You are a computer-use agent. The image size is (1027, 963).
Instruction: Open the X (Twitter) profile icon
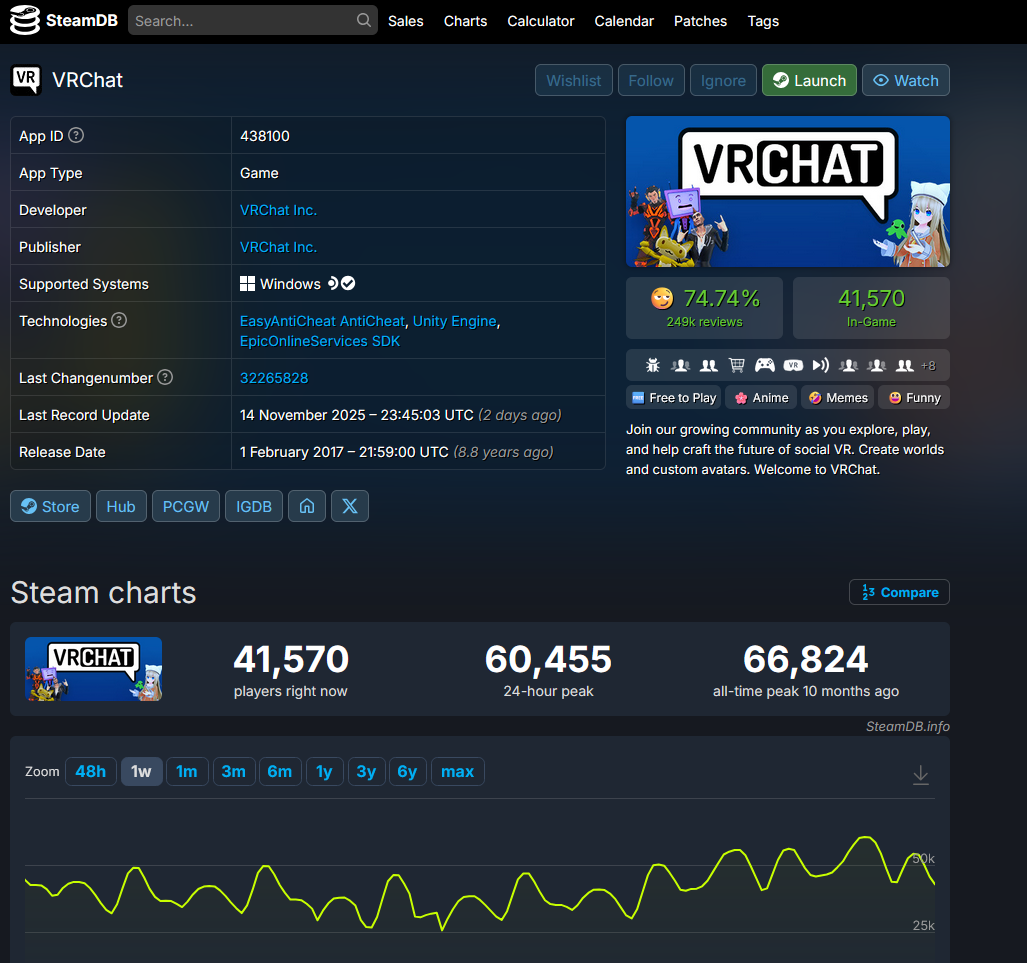click(350, 507)
